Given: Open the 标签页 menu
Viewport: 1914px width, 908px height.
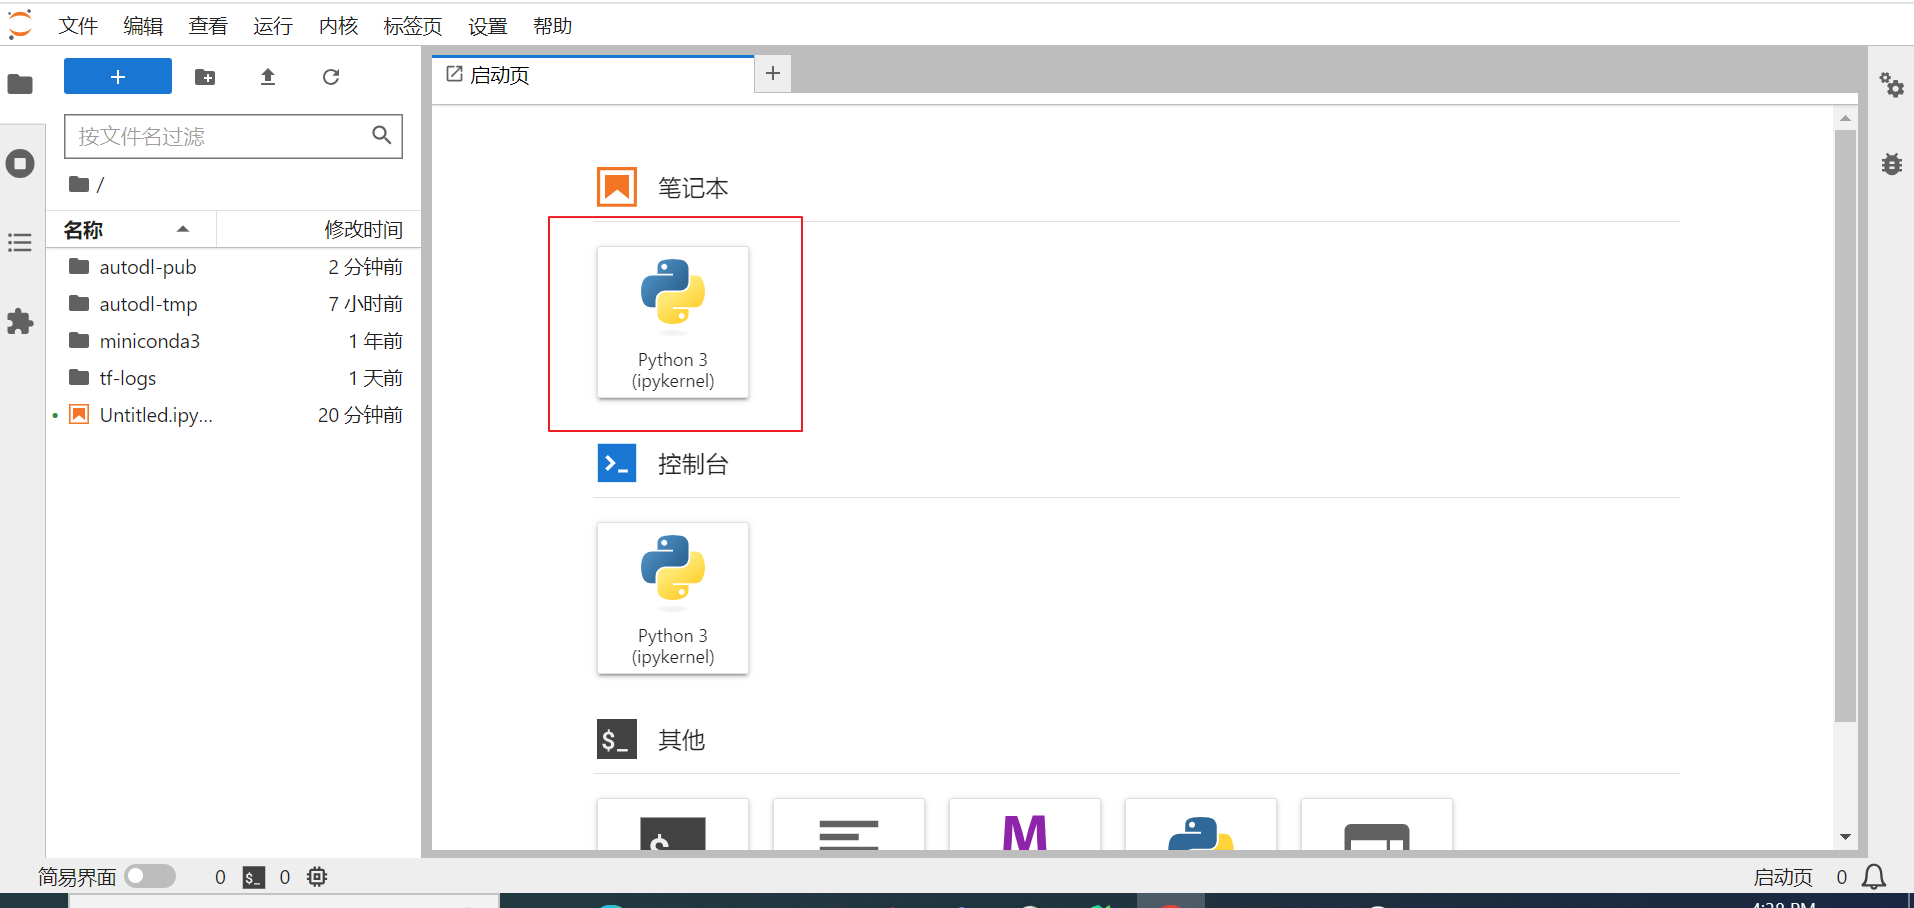Looking at the screenshot, I should [x=413, y=26].
